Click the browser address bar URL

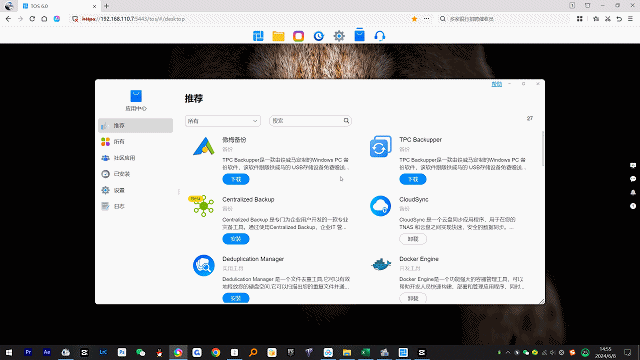click(133, 19)
